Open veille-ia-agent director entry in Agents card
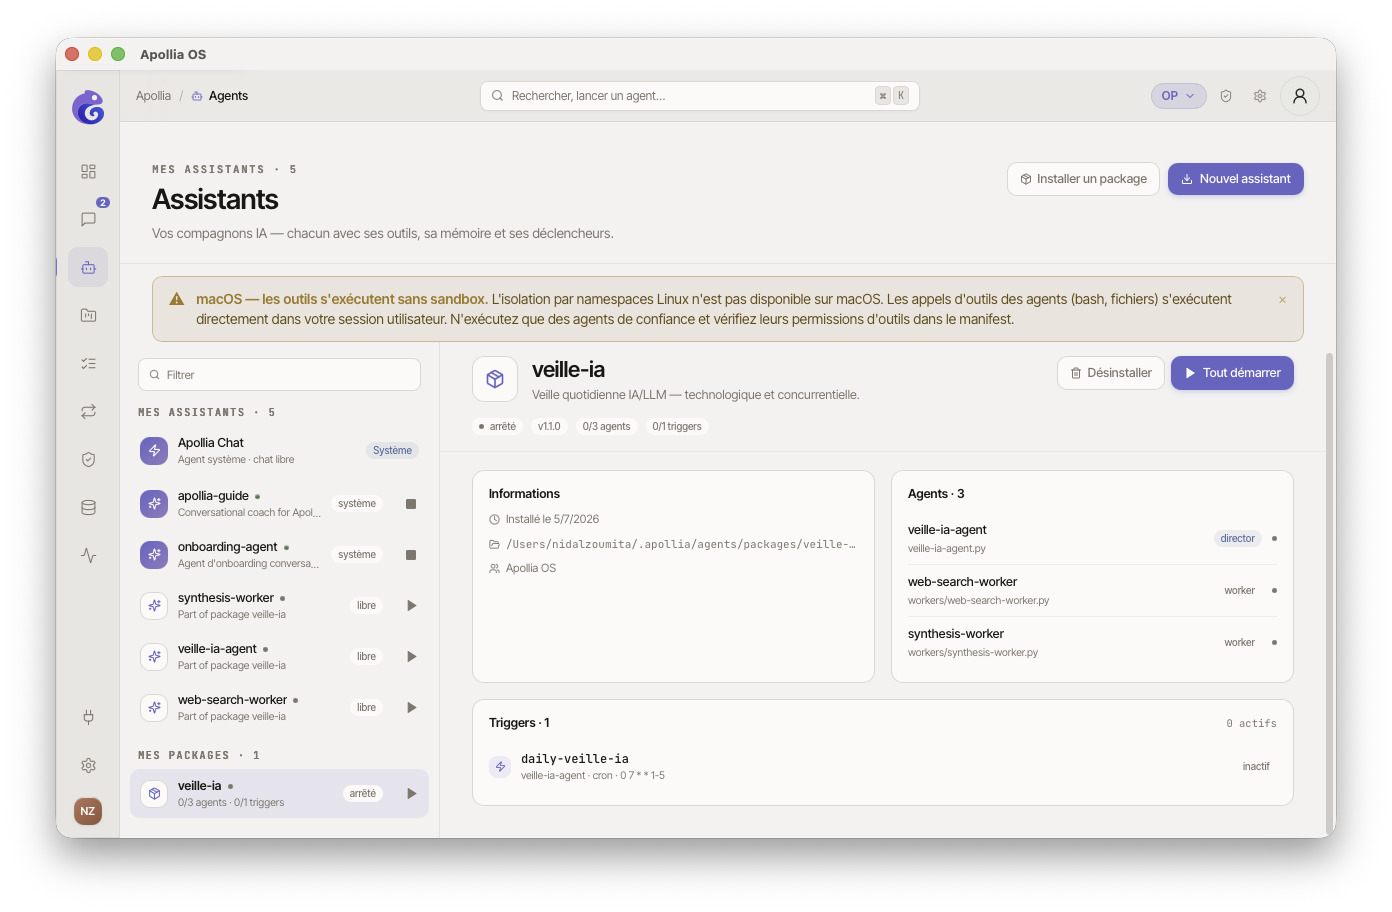The height and width of the screenshot is (912, 1392). click(x=1092, y=539)
